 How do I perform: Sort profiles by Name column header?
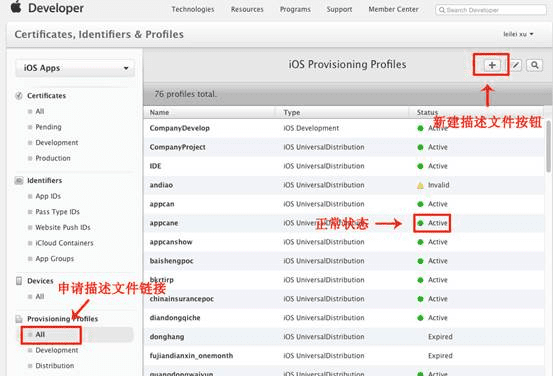[159, 113]
